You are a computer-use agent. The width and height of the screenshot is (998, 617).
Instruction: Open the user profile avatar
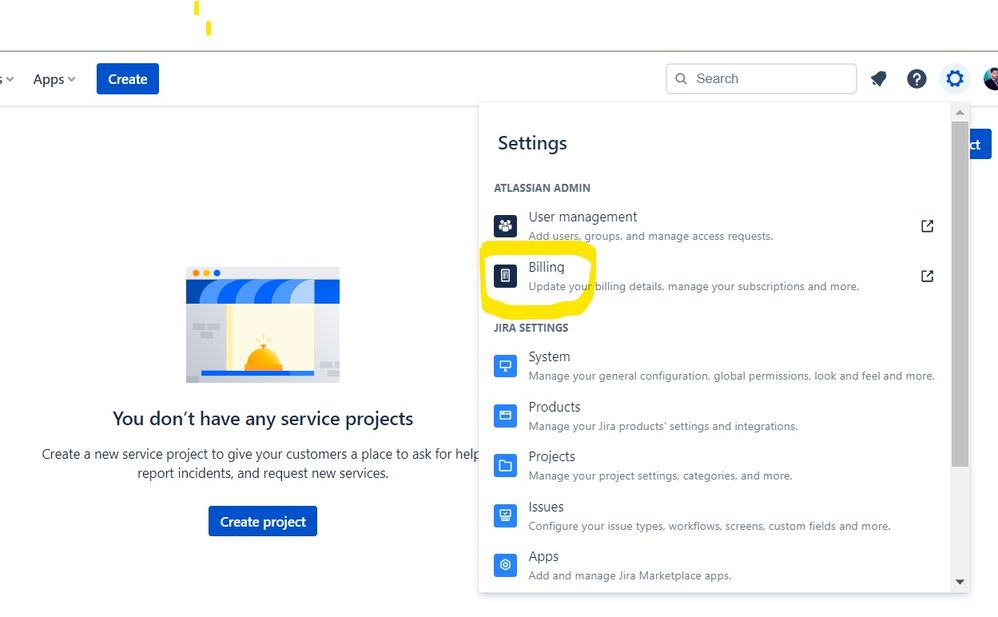[991, 79]
